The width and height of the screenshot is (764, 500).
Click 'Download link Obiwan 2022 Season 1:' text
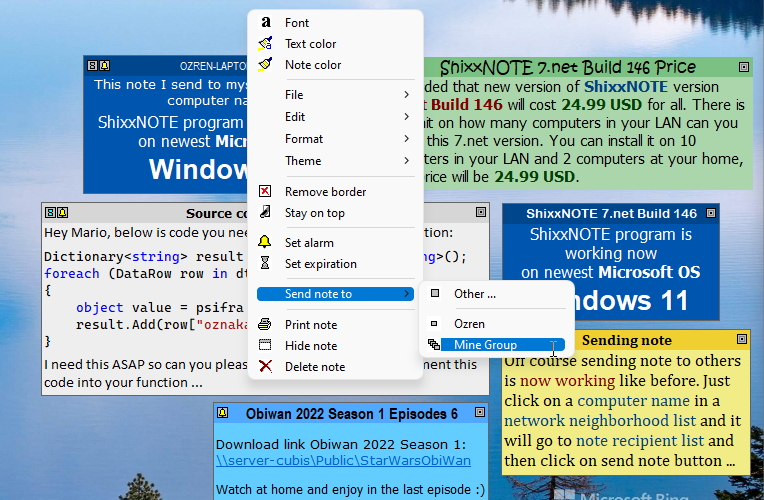coord(341,444)
